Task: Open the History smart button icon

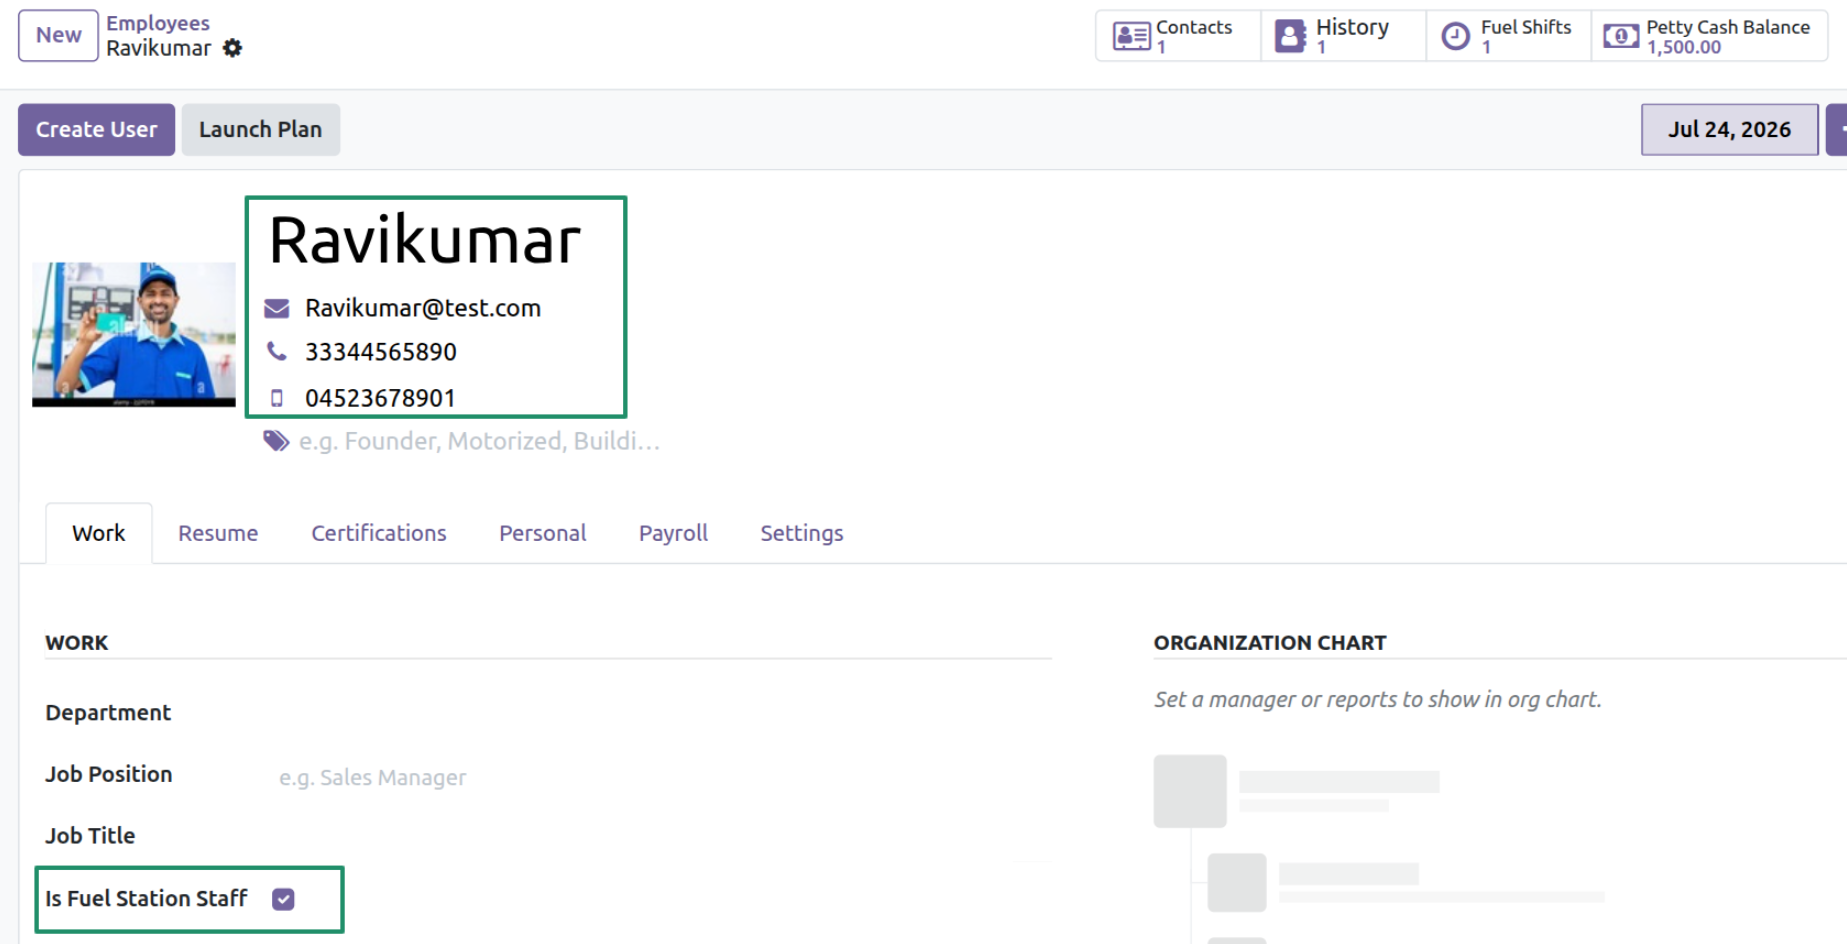Action: click(1290, 37)
